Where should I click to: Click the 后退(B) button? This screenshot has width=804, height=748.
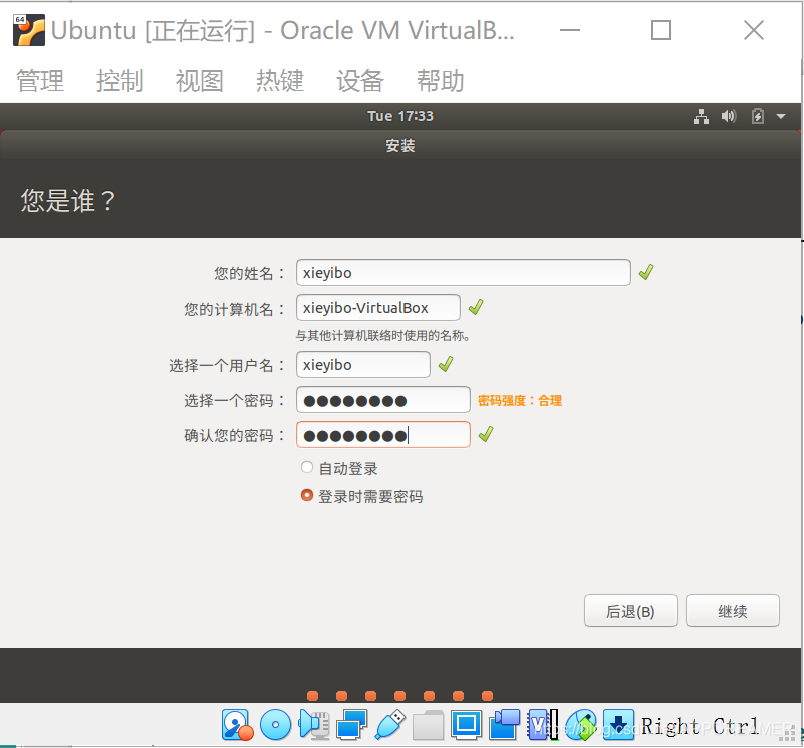[x=631, y=611]
